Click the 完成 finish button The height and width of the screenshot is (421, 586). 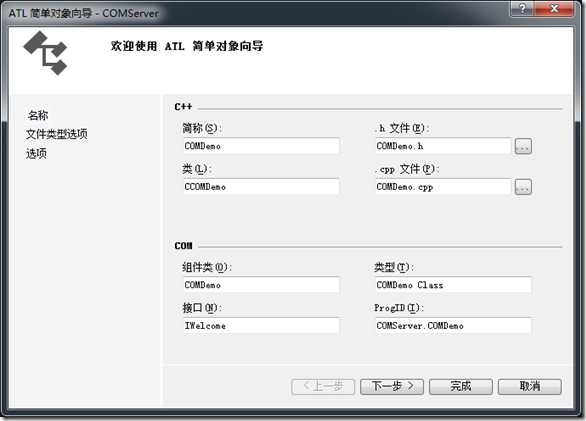pos(461,386)
